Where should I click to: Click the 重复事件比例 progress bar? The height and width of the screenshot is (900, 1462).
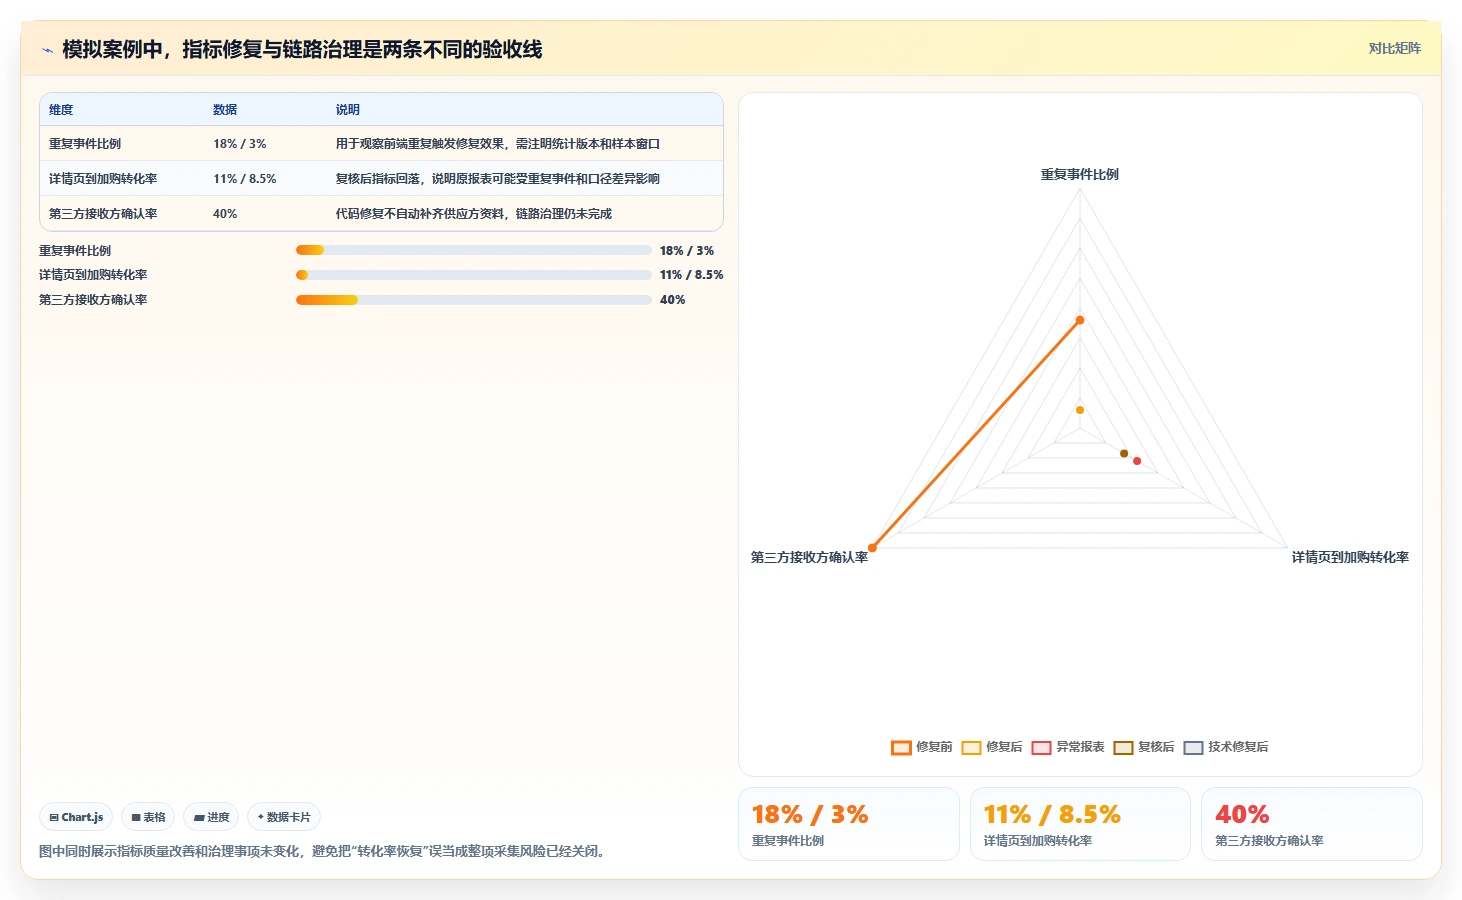[x=473, y=250]
